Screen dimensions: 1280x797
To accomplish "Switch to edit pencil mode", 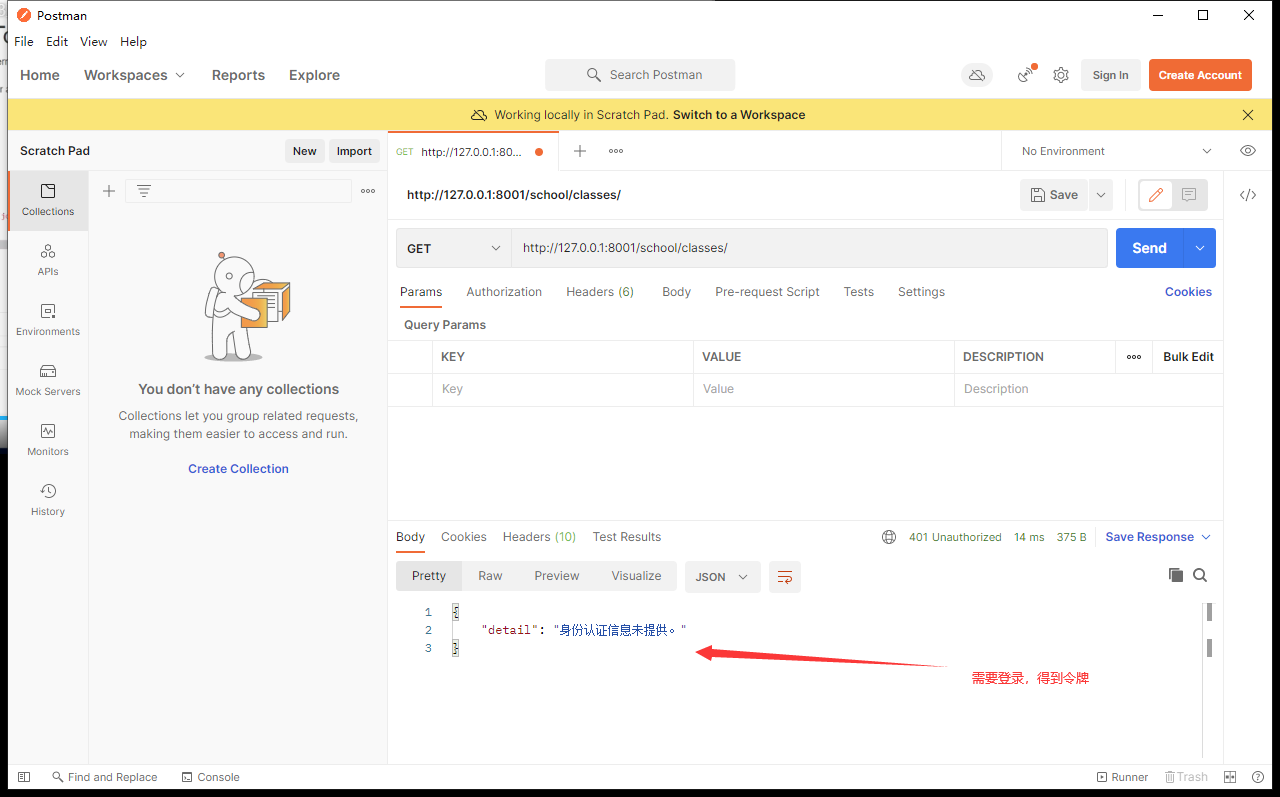I will [1156, 195].
